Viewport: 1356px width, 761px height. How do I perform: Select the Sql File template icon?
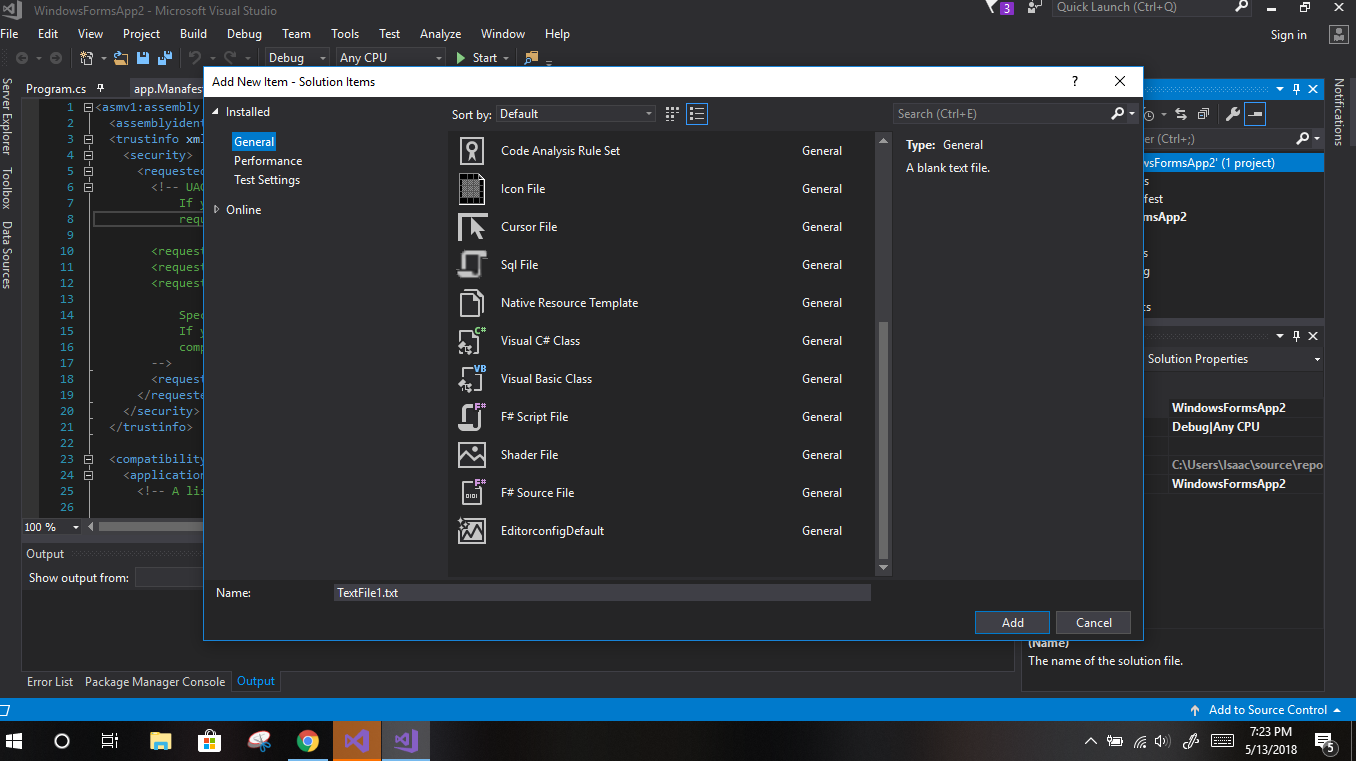tap(472, 265)
